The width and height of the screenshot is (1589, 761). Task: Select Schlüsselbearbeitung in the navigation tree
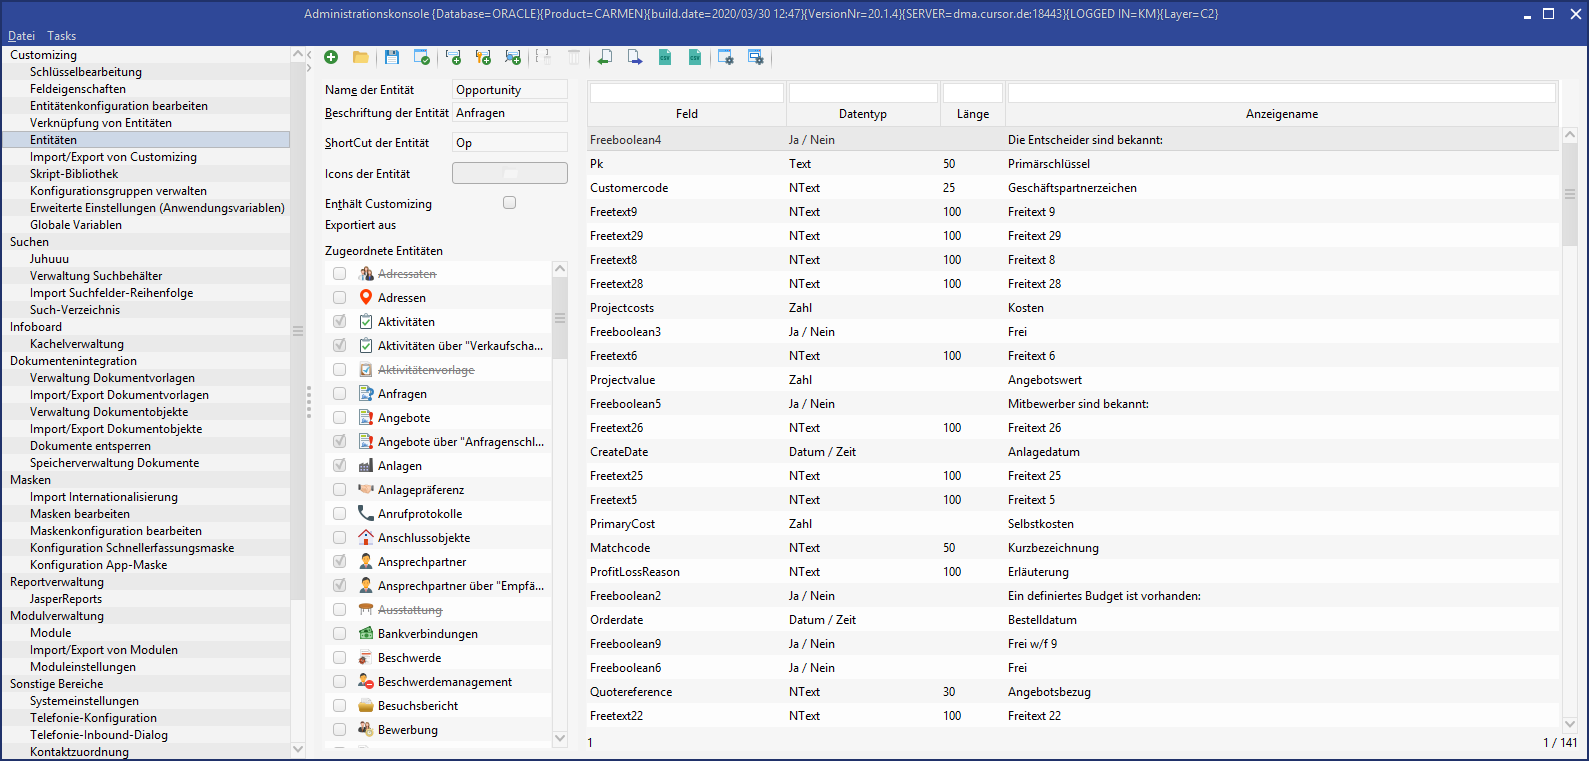click(x=86, y=72)
